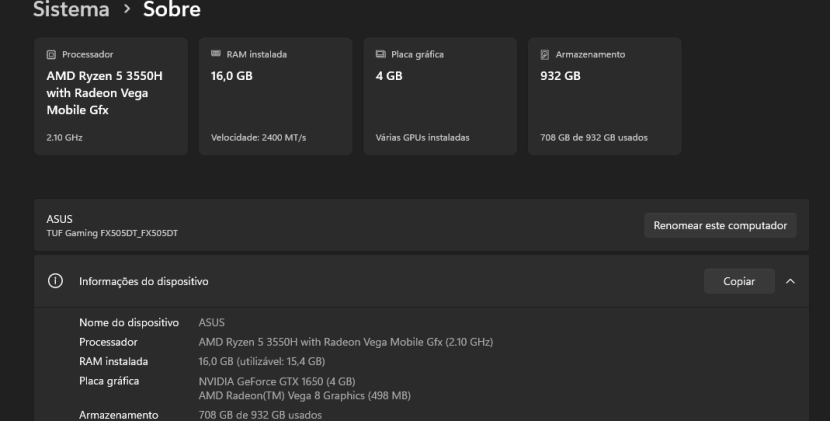Open the Placa gráfica summary card
The image size is (830, 421).
coord(440,96)
